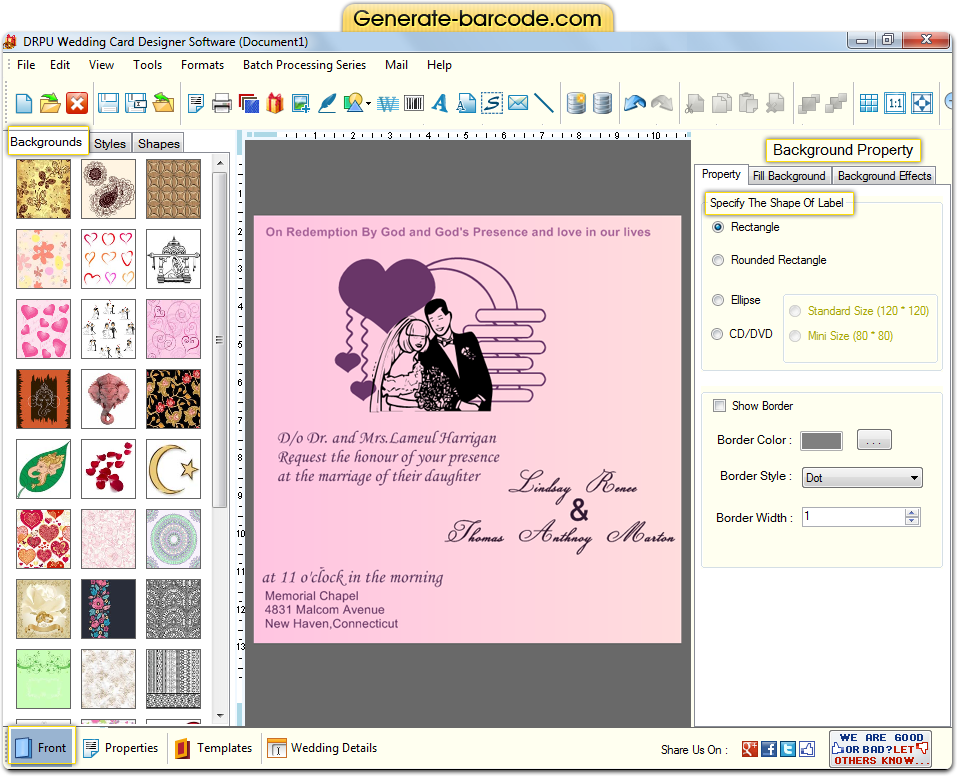The width and height of the screenshot is (957, 776).
Task: Open the View menu
Action: tap(101, 65)
